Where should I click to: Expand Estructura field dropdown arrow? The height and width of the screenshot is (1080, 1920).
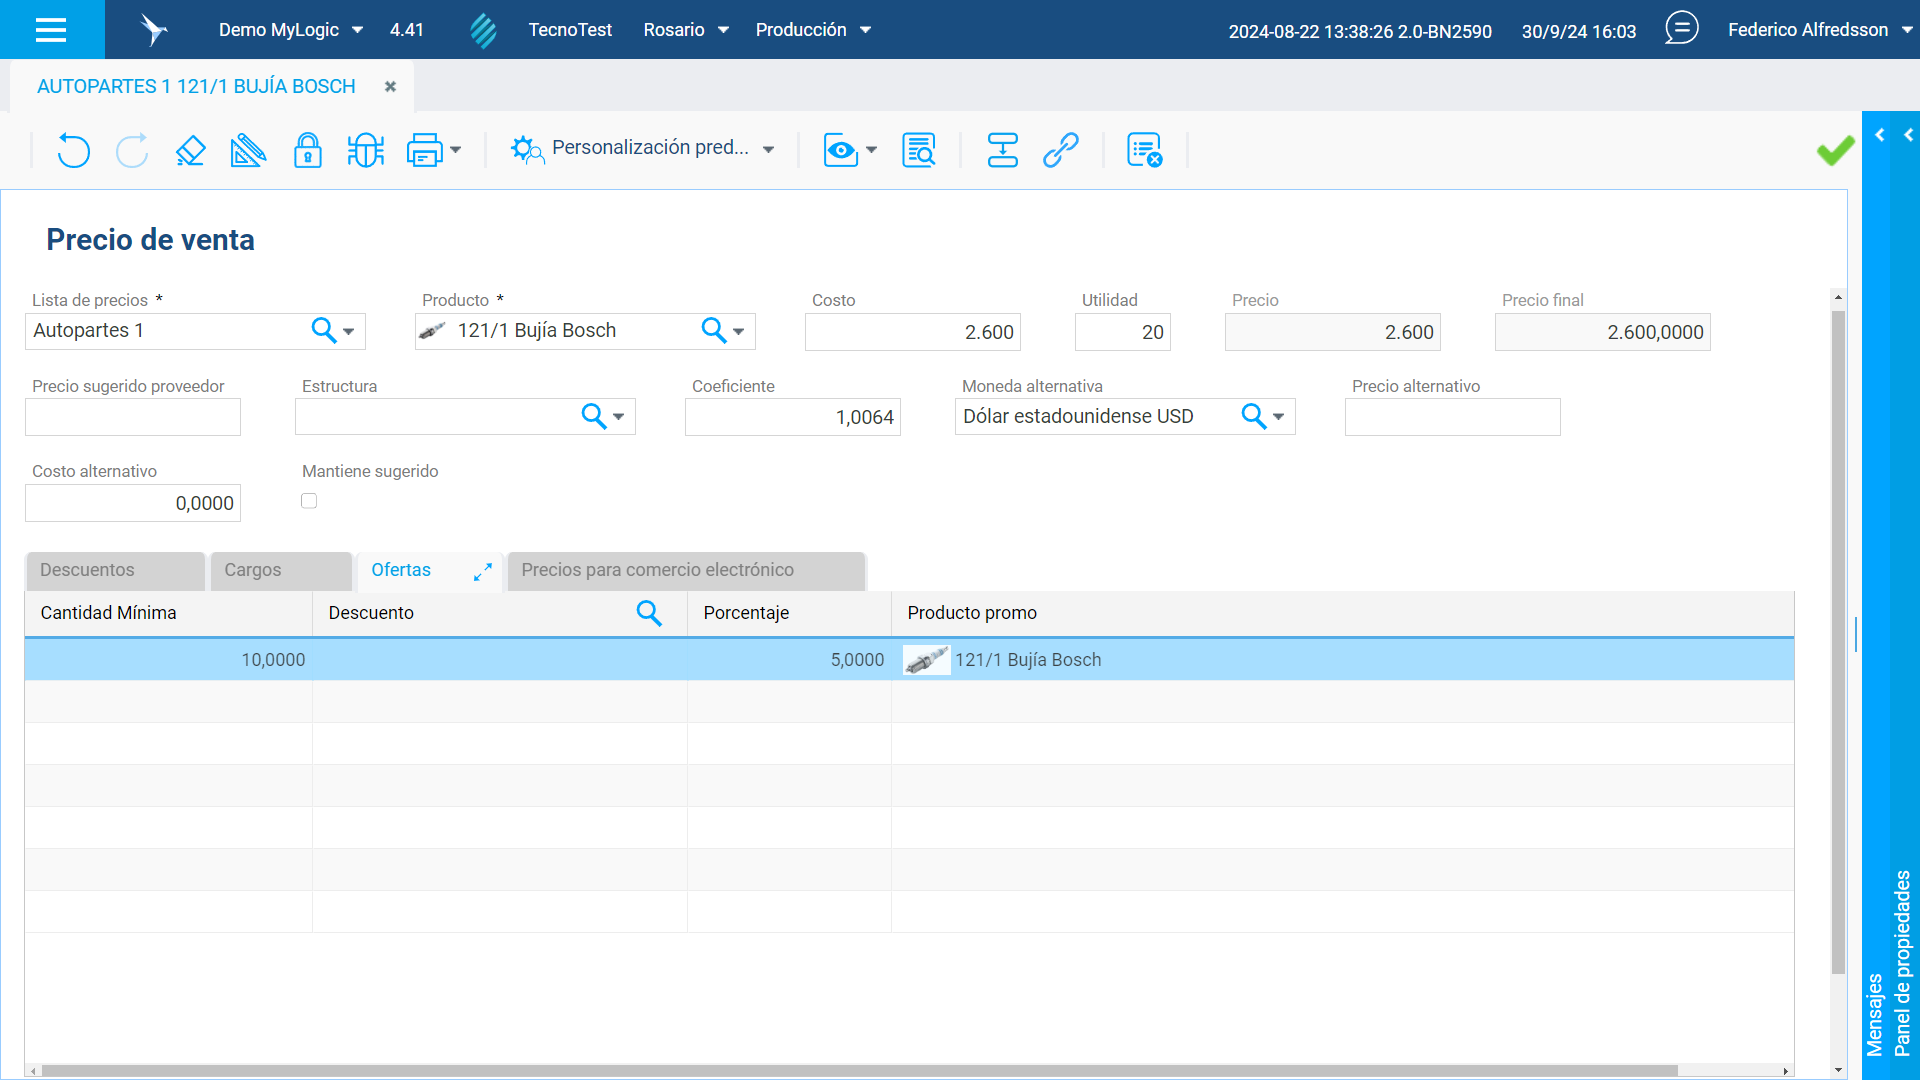(x=619, y=417)
